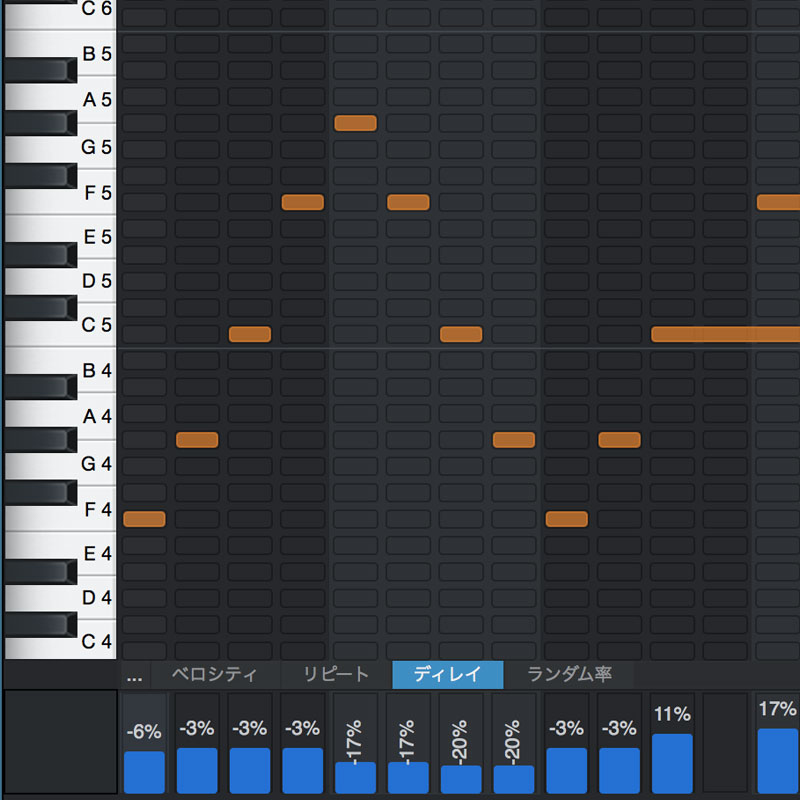Screen dimensions: 800x800
Task: Click the -6% delay bar of step 1
Action: coord(144,772)
